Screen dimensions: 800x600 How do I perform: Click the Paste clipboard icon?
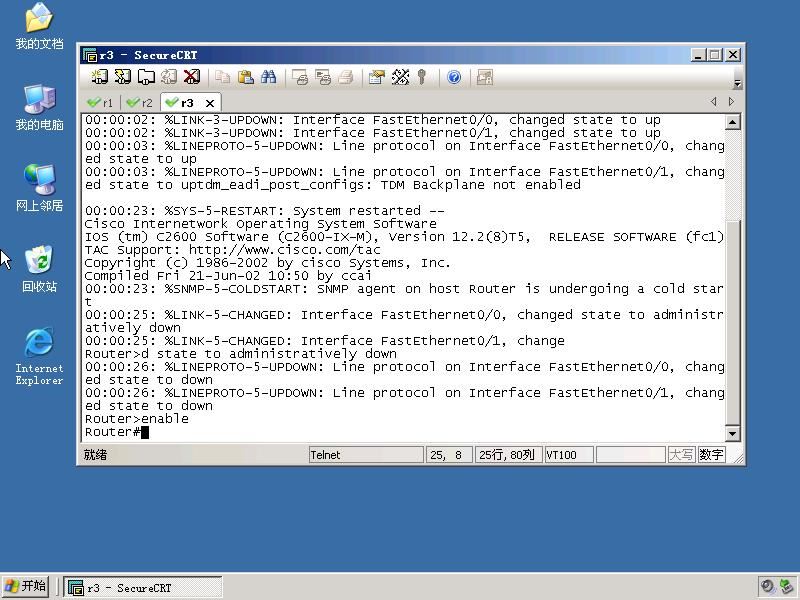click(x=246, y=77)
